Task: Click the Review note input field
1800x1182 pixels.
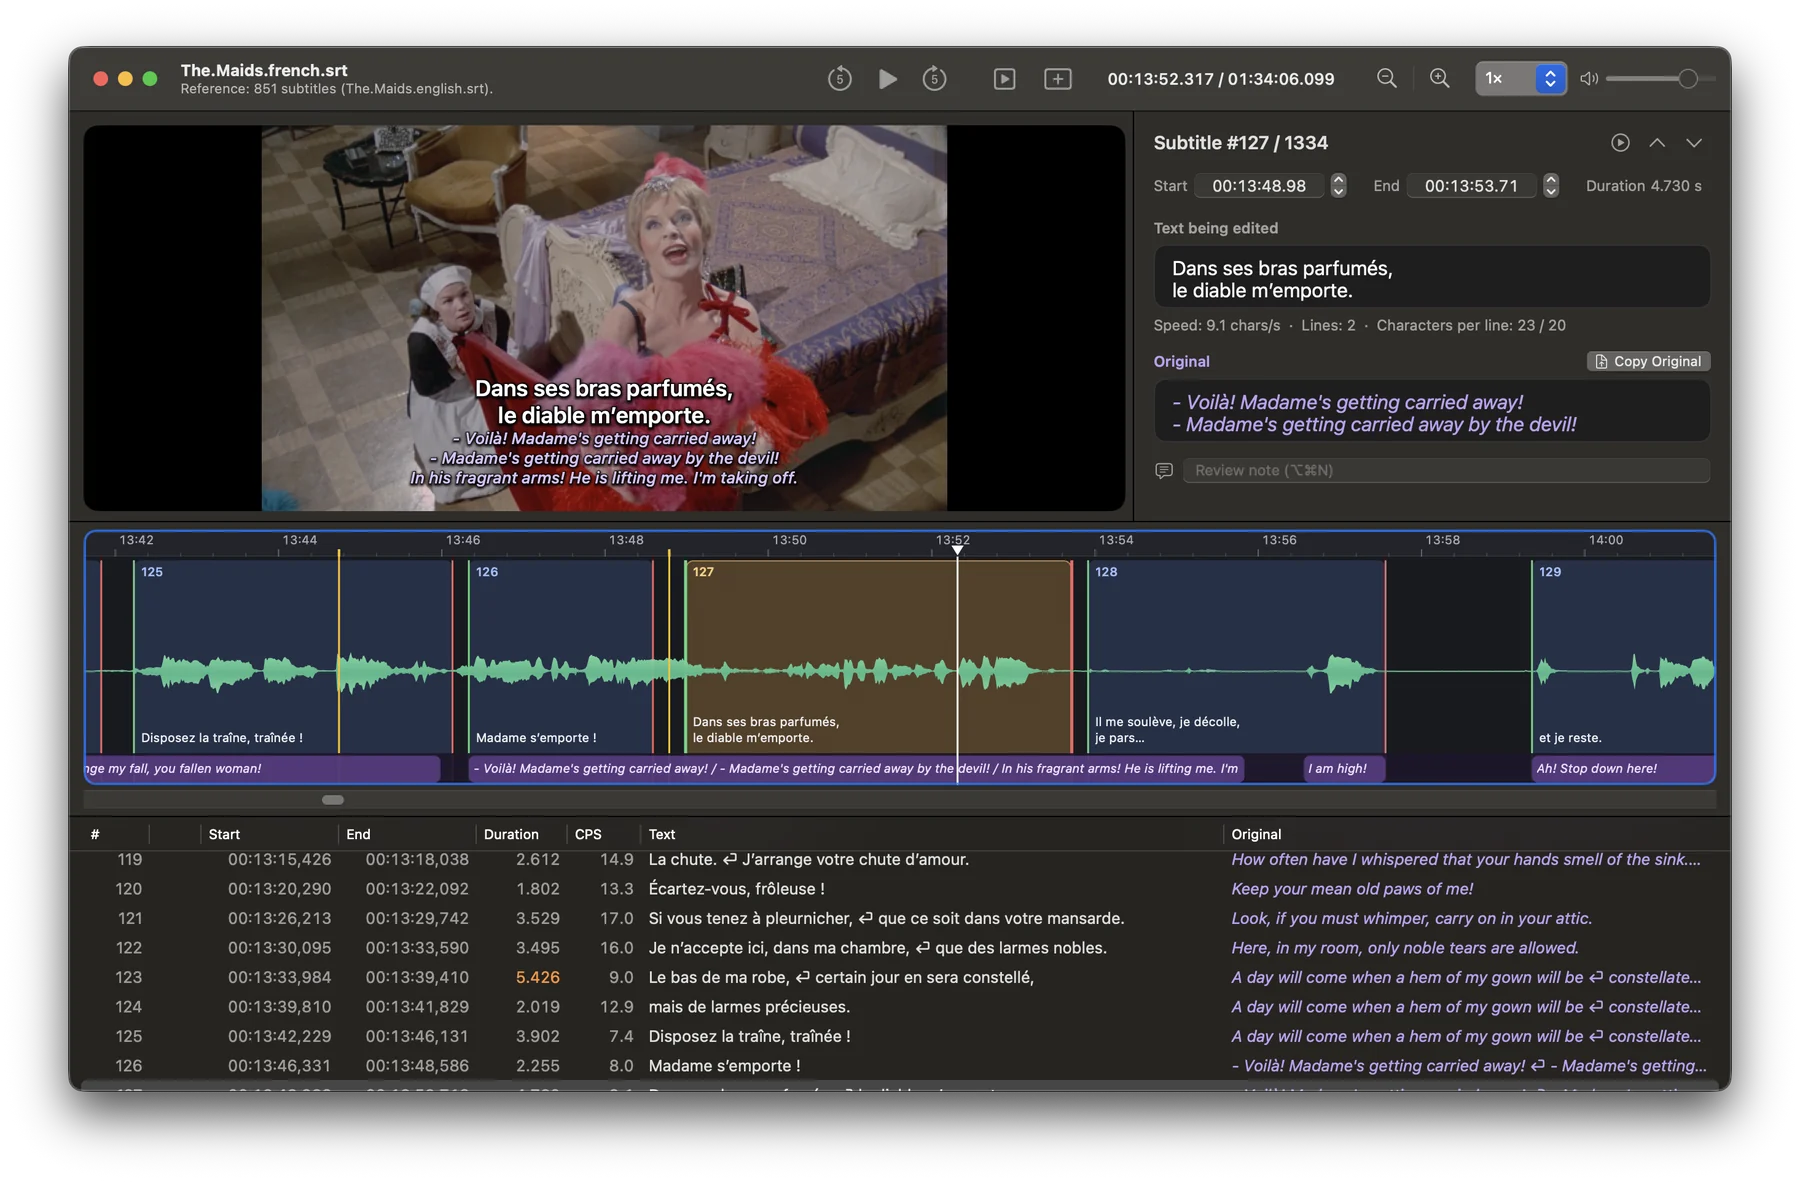Action: 1446,470
